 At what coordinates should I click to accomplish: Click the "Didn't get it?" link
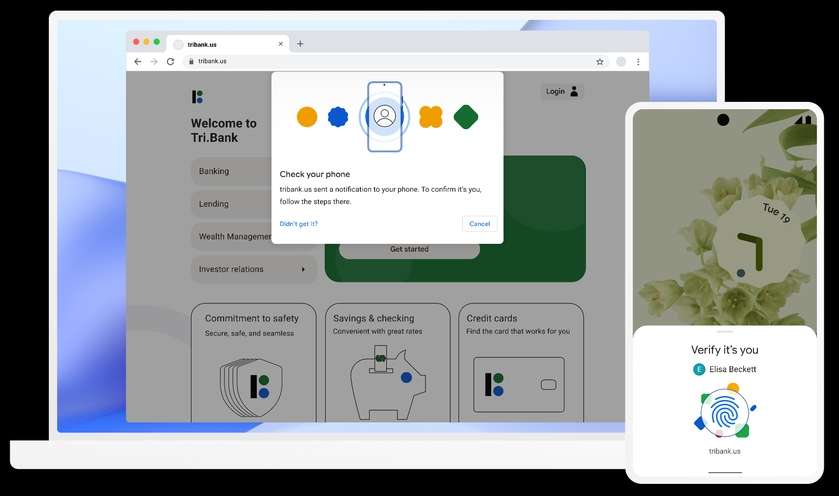tap(299, 224)
